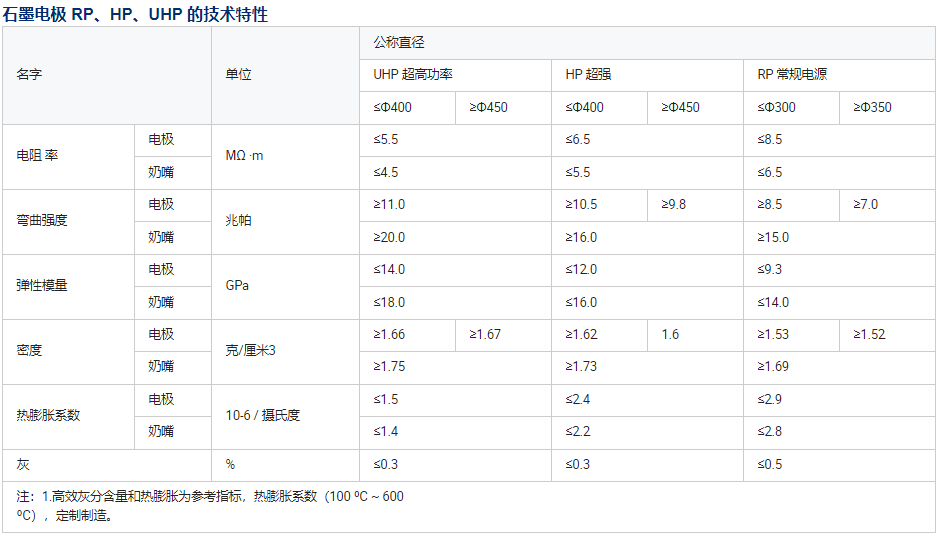
Task: Click the HP 超强 header cell
Action: pos(588,75)
